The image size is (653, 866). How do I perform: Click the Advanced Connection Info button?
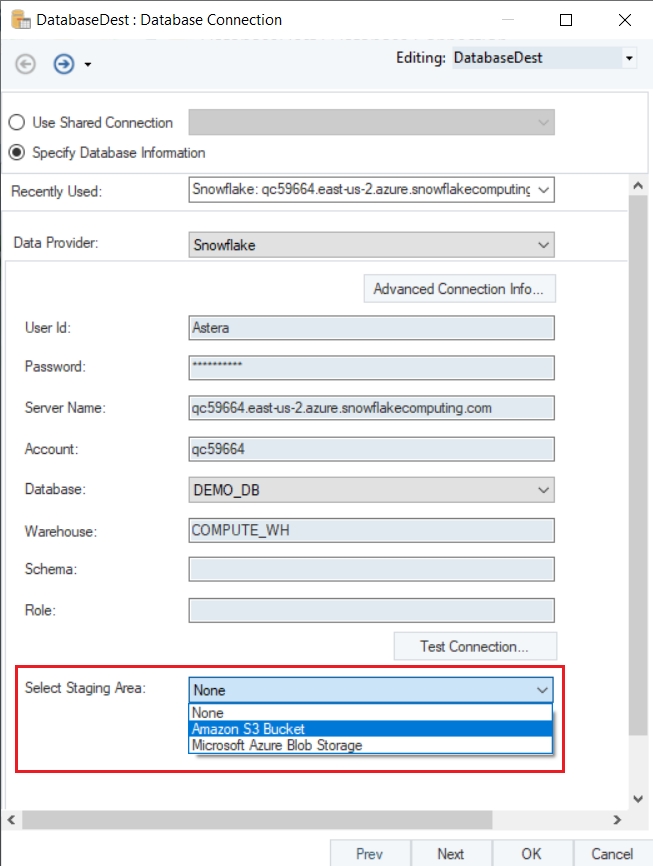[458, 289]
